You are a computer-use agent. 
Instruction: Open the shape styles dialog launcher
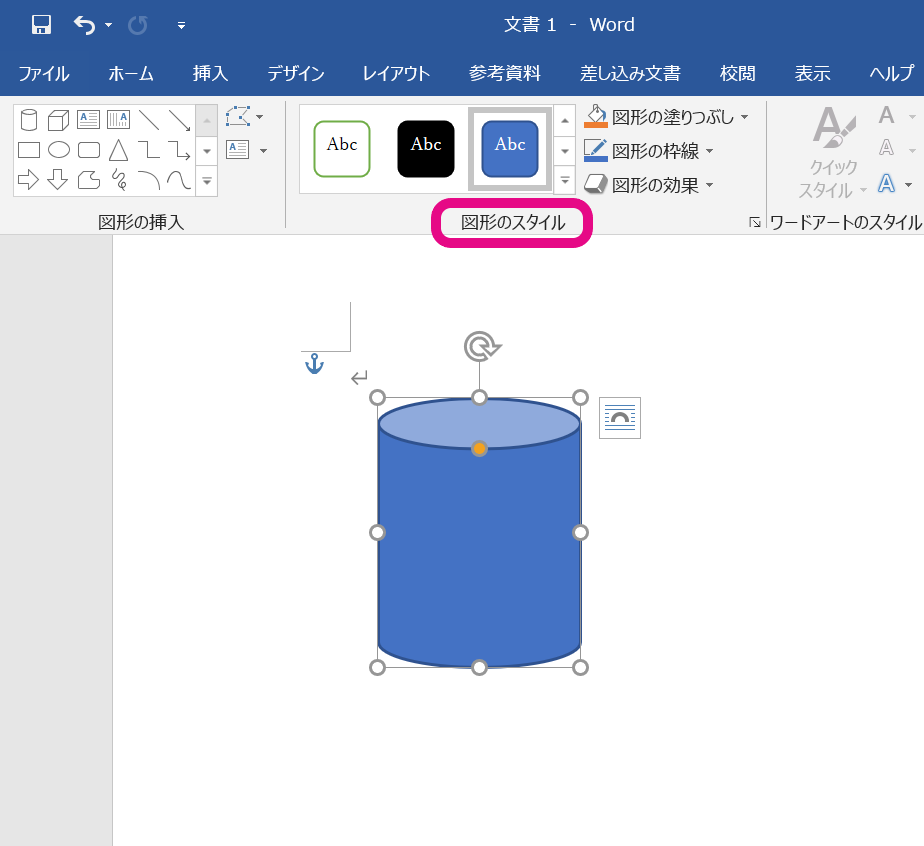pyautogui.click(x=755, y=223)
